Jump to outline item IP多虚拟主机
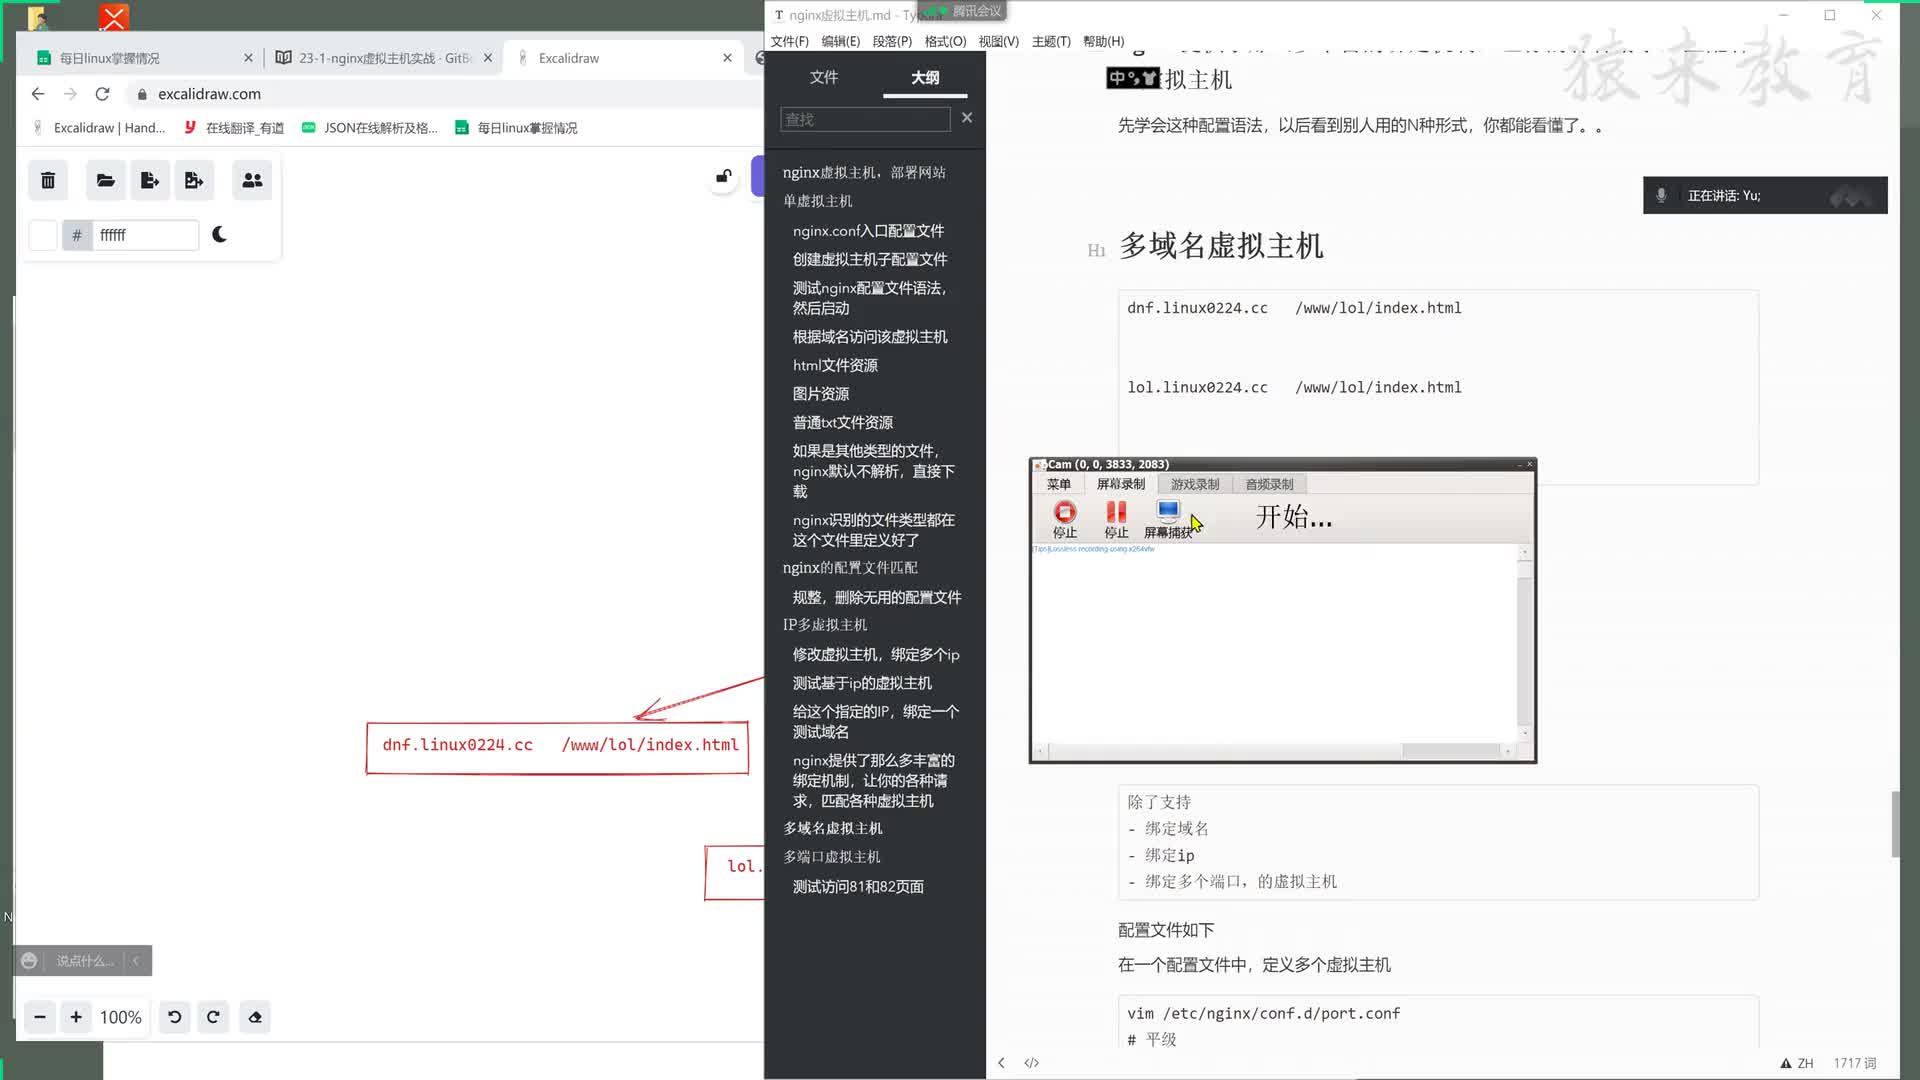 click(825, 625)
